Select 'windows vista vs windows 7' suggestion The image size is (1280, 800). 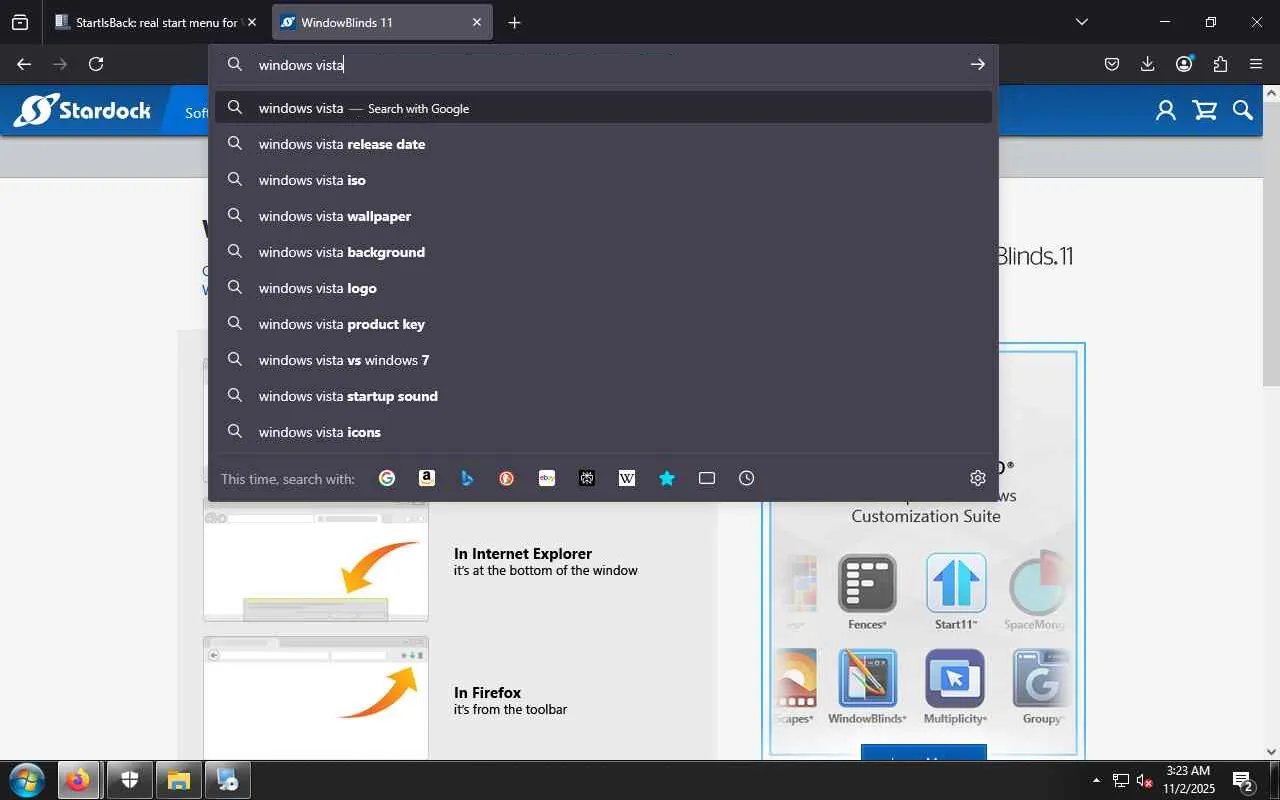click(603, 360)
